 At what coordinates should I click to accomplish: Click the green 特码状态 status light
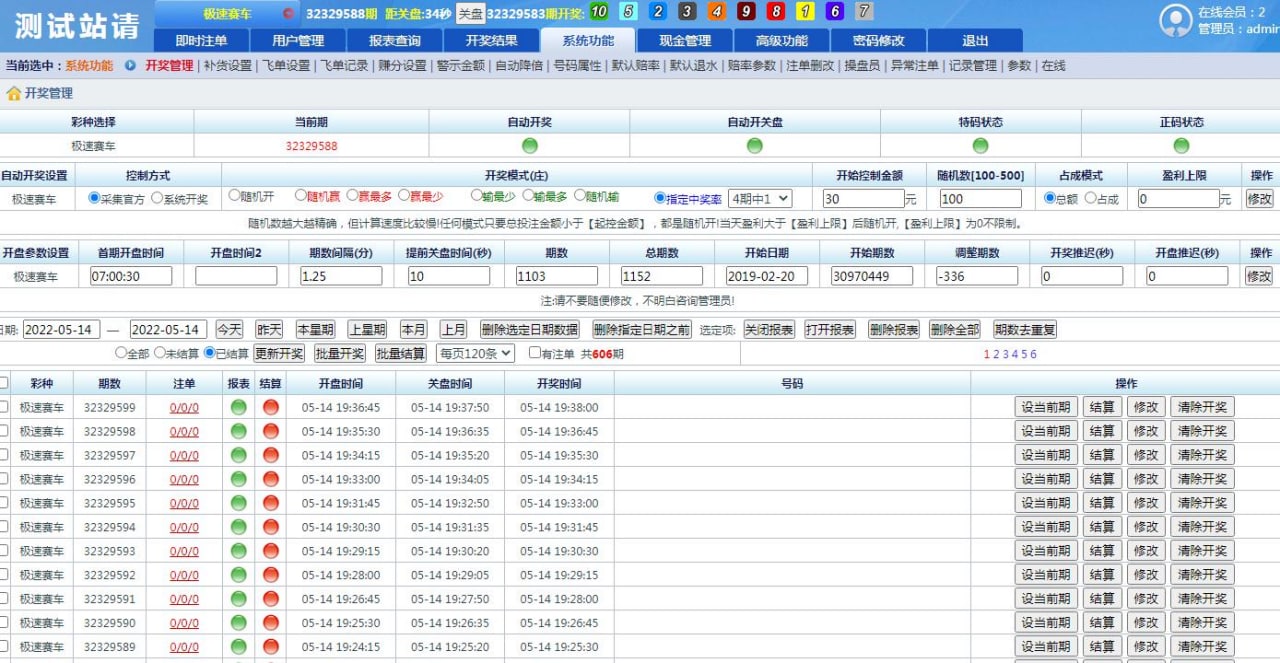[980, 146]
